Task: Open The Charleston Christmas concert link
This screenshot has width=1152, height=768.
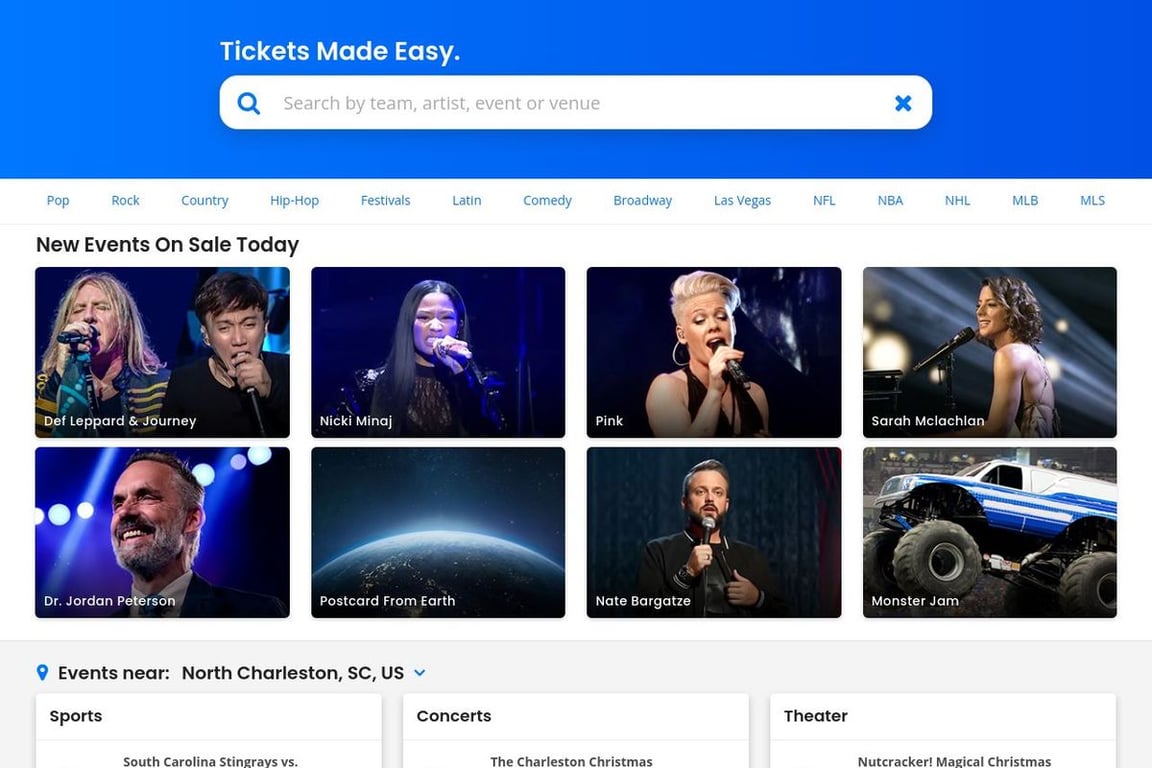Action: (571, 761)
